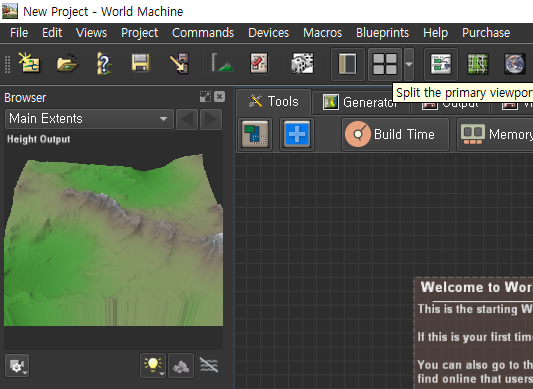Toggle the water display waves icon

coord(209,365)
